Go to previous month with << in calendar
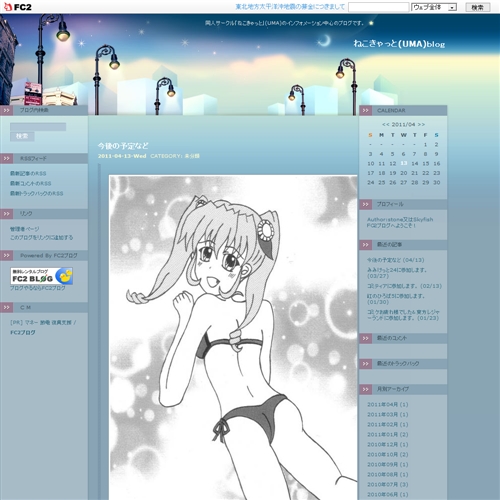 386,124
